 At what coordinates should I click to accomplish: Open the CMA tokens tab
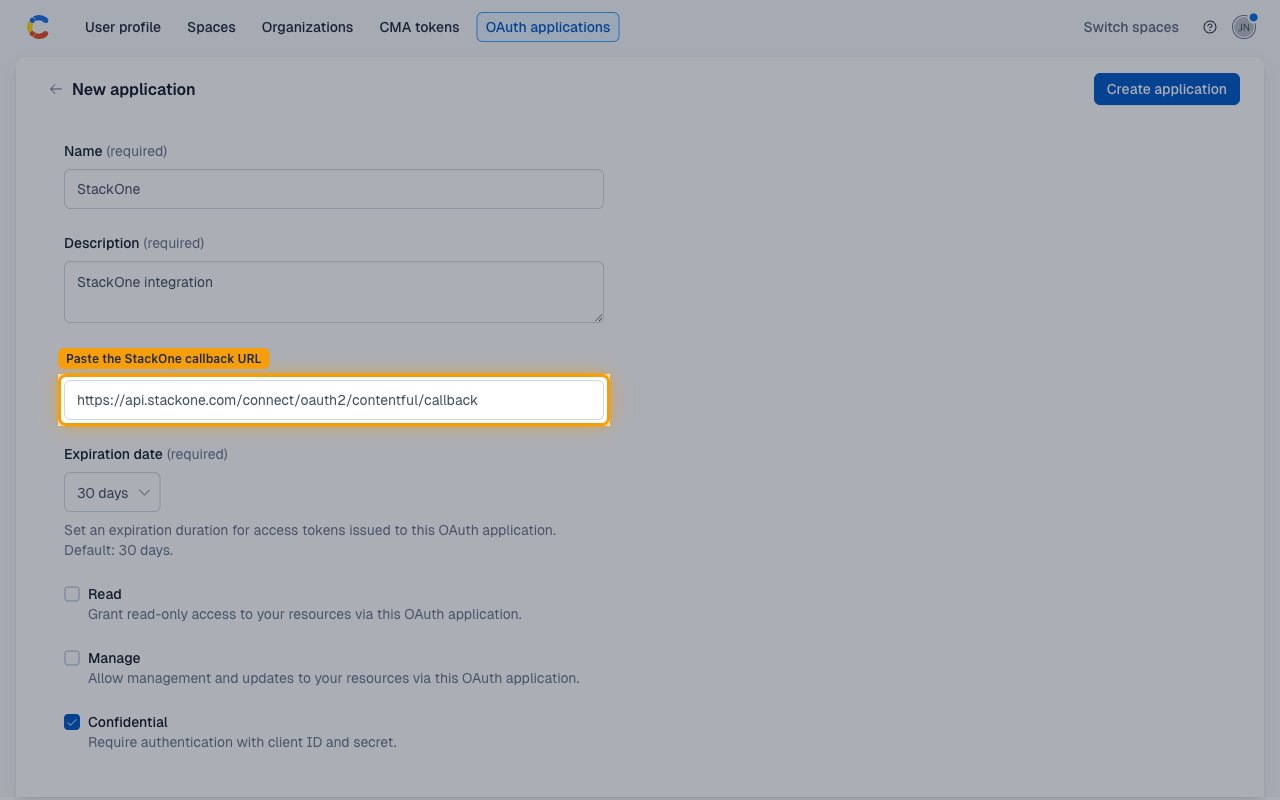click(x=419, y=27)
